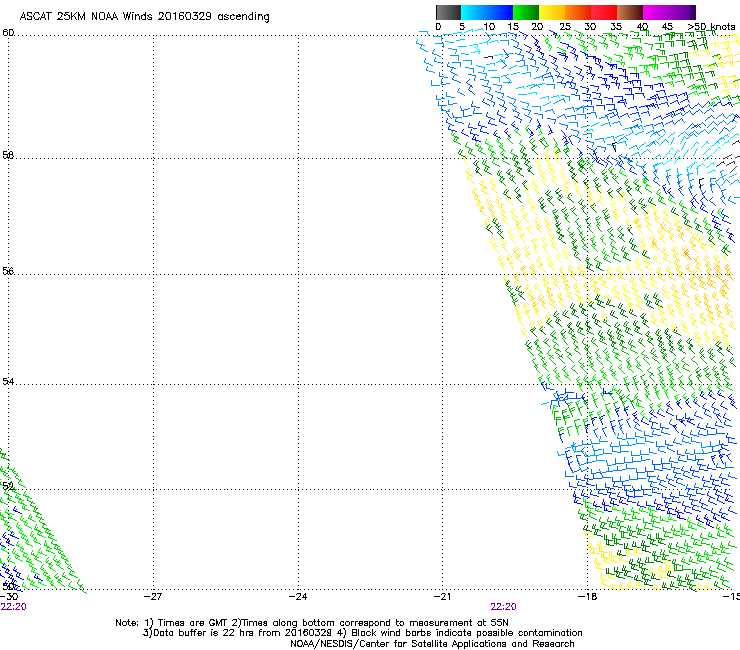
Task: Click the longitude label '-24'
Action: tap(298, 597)
